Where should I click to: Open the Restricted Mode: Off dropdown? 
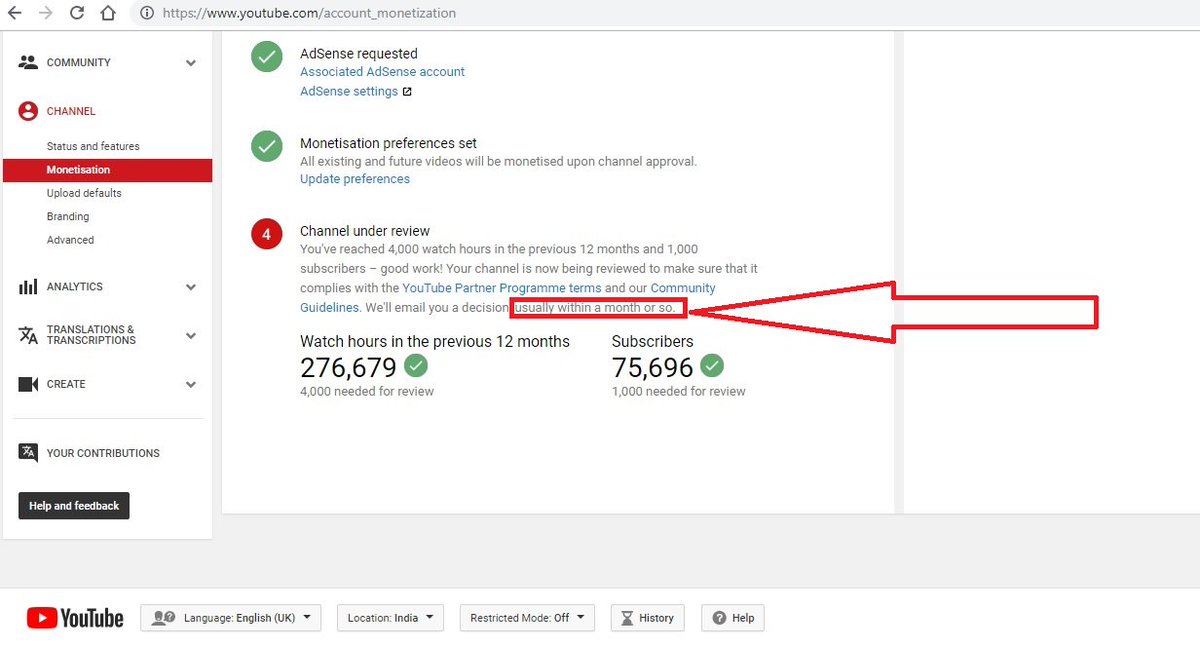coord(527,618)
